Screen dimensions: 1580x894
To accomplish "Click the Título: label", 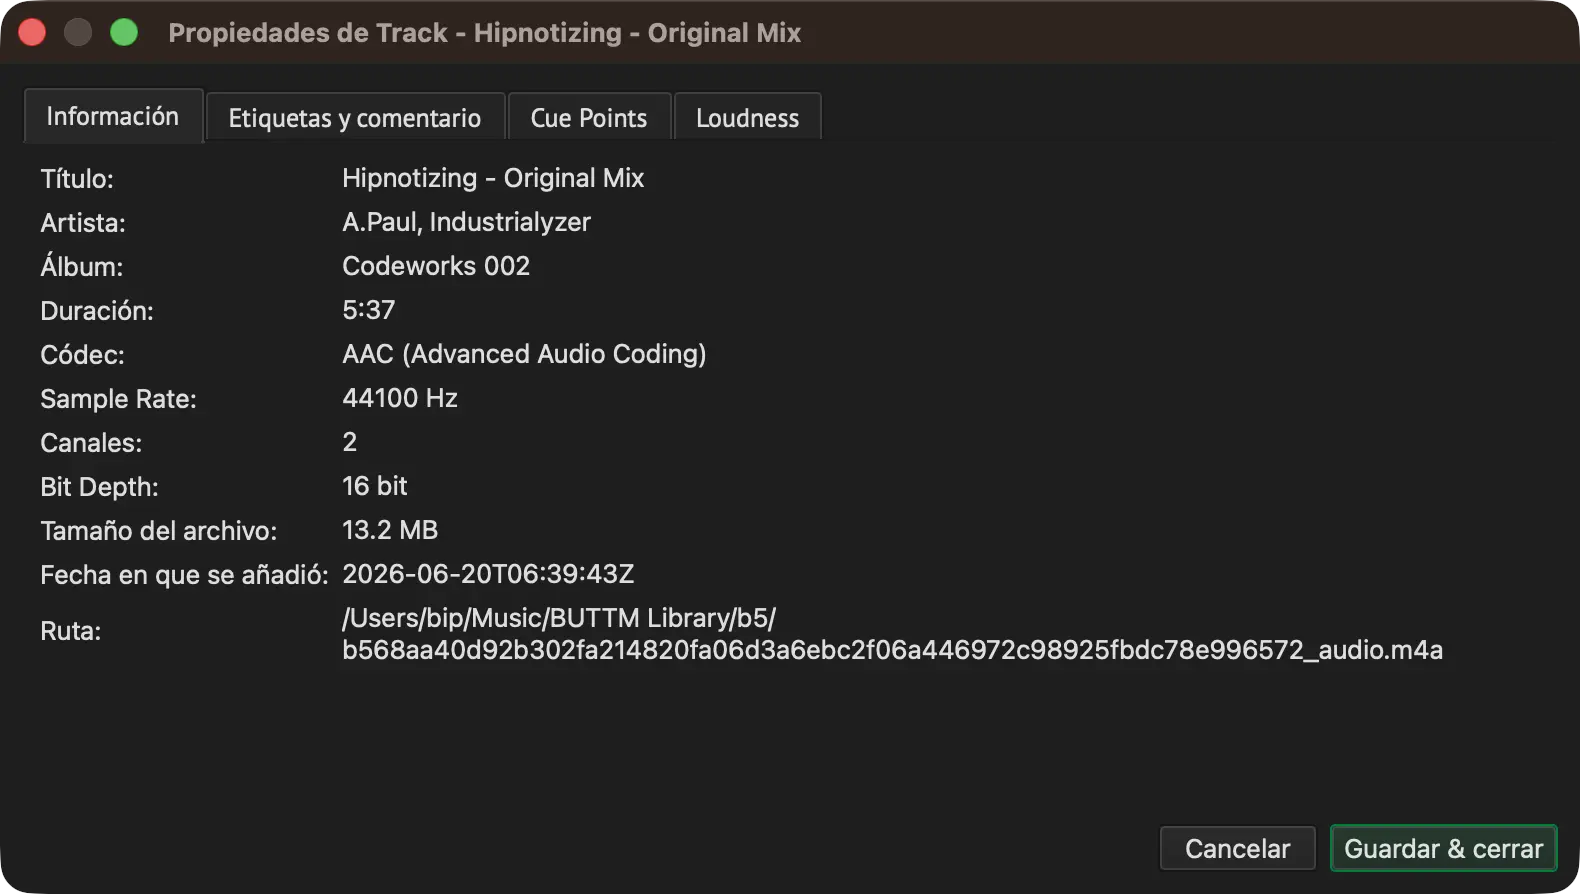I will point(77,179).
